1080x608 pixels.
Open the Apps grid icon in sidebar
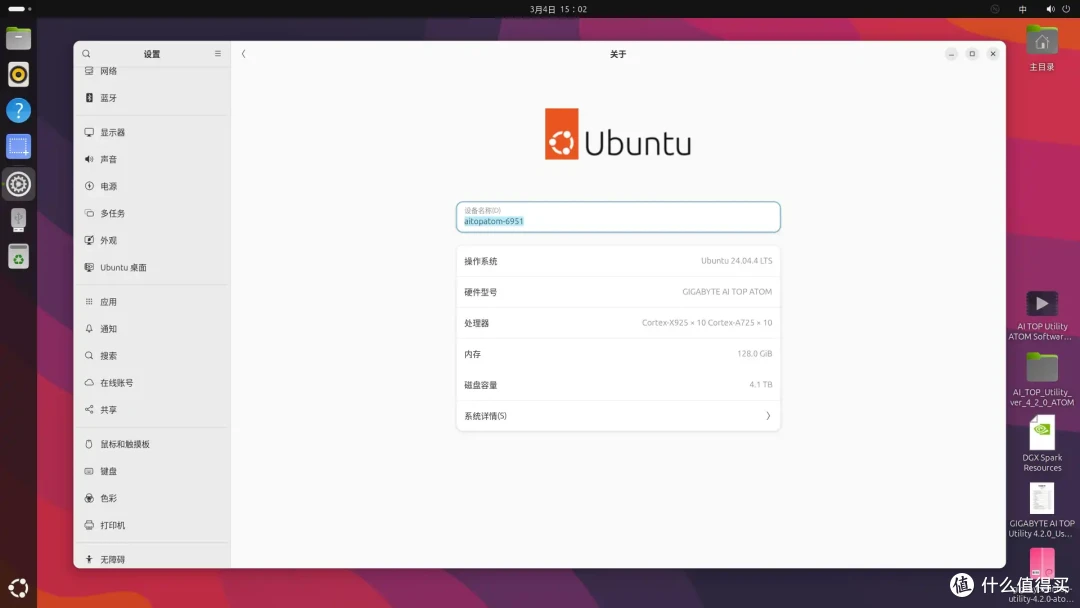pos(89,302)
